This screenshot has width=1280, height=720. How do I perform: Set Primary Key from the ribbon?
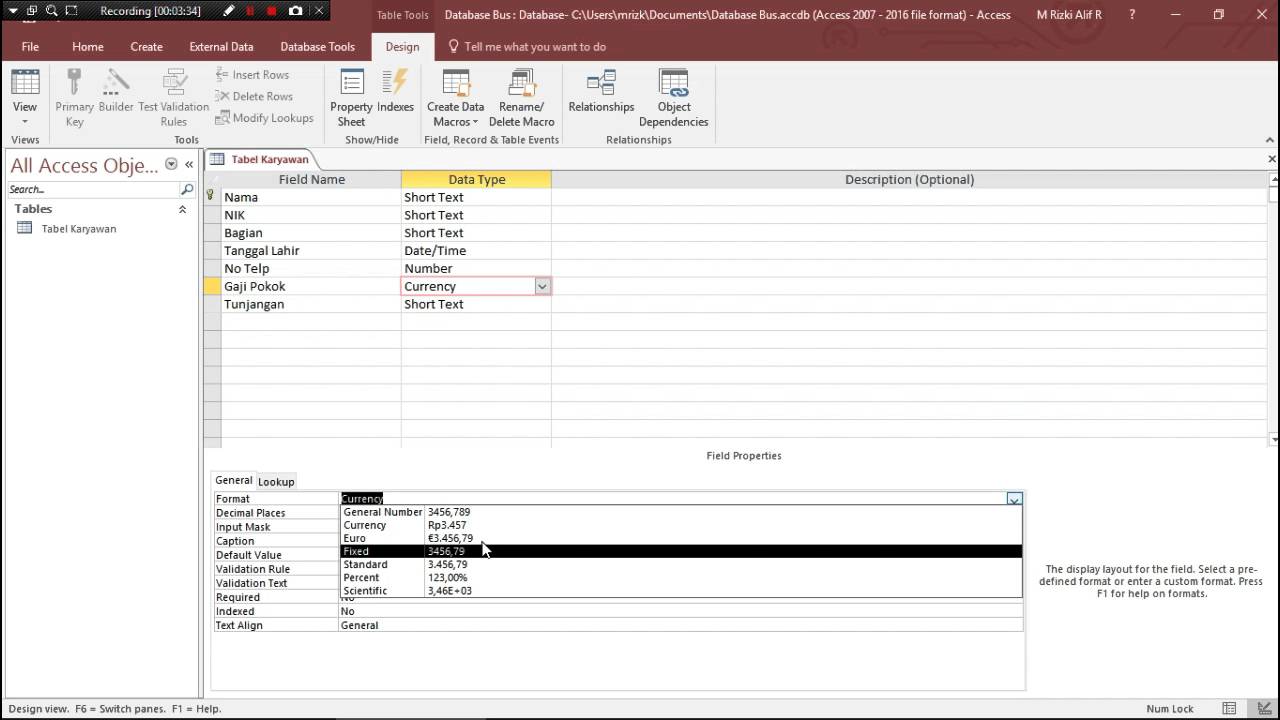(74, 98)
